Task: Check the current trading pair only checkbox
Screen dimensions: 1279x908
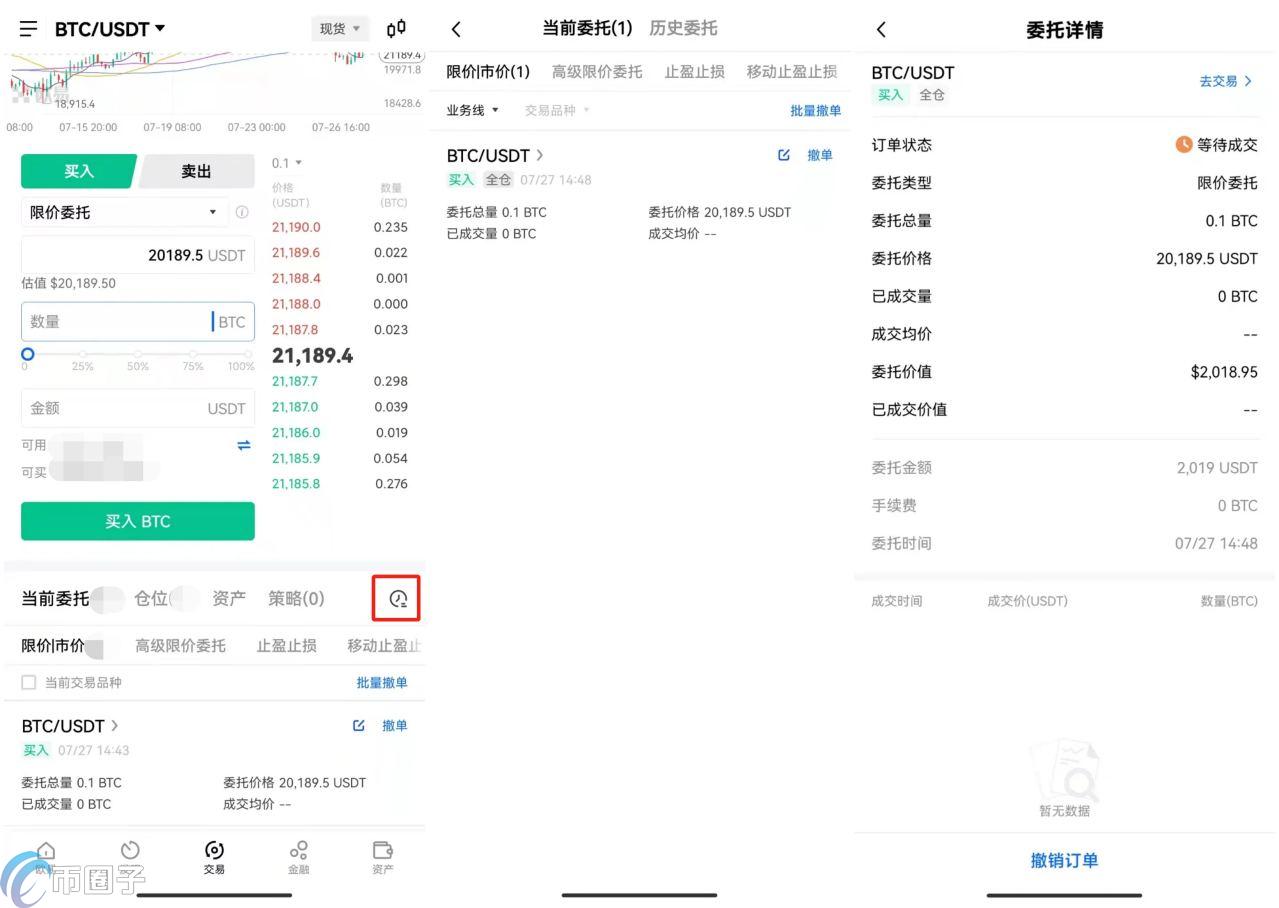Action: [x=29, y=682]
